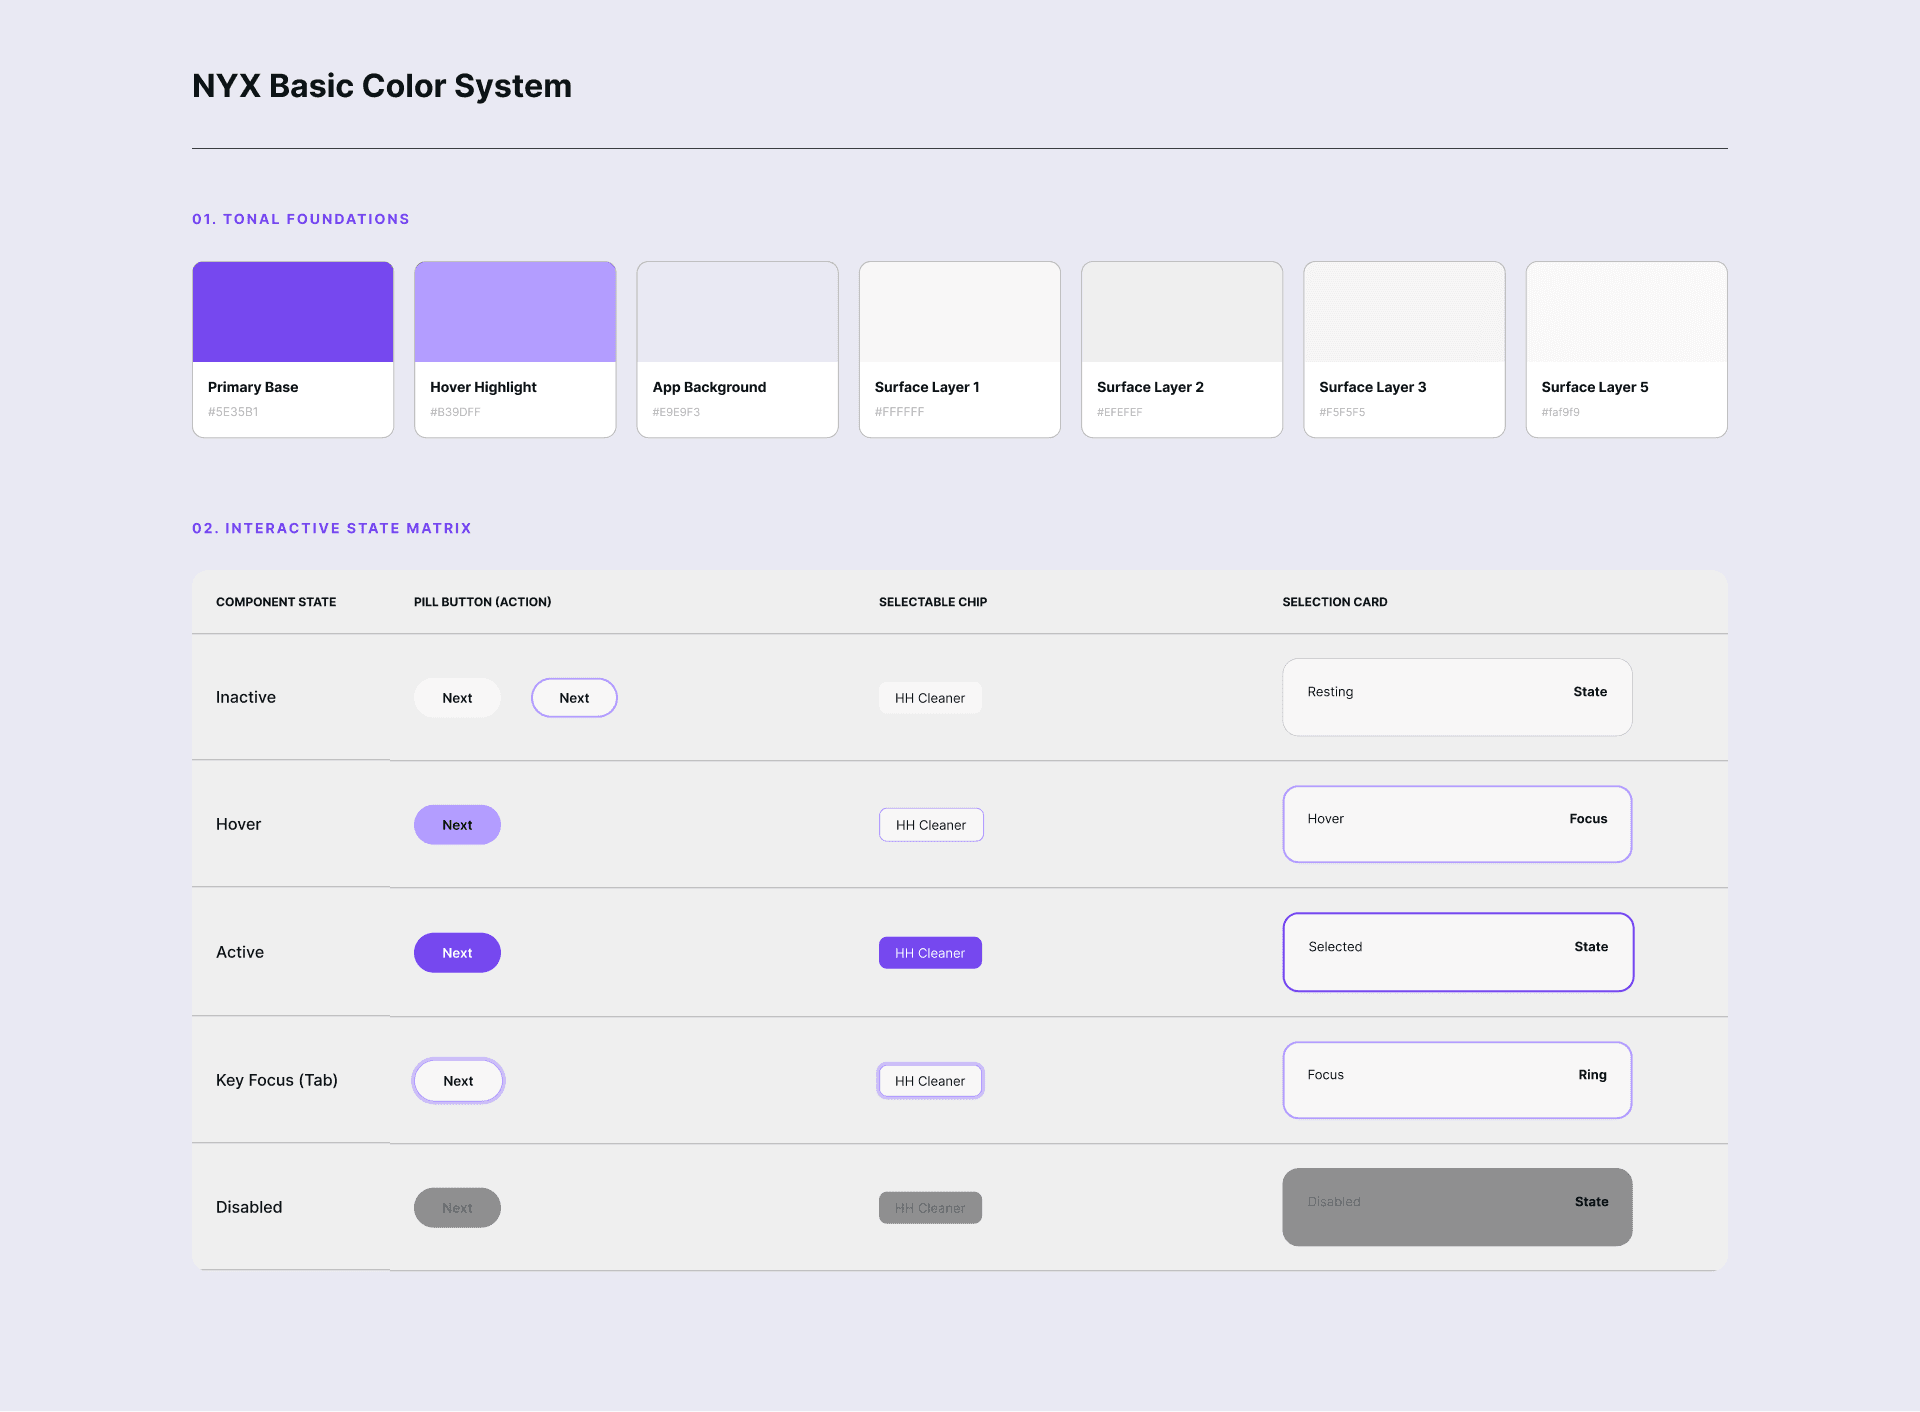Click the "#5E35B1" hex code text
Viewport: 1920px width, 1412px height.
pos(233,412)
